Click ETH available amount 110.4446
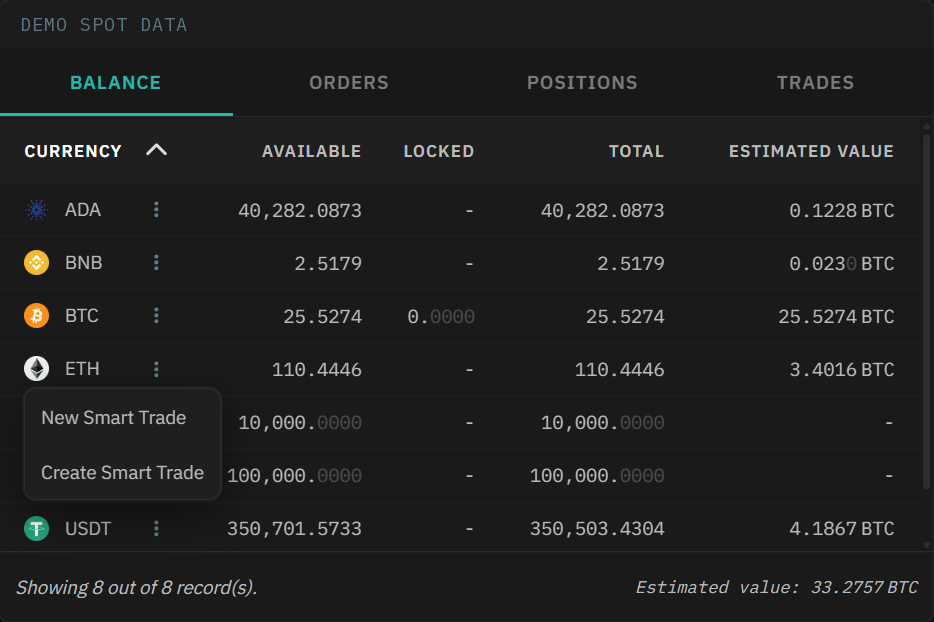The width and height of the screenshot is (934, 622). (317, 369)
